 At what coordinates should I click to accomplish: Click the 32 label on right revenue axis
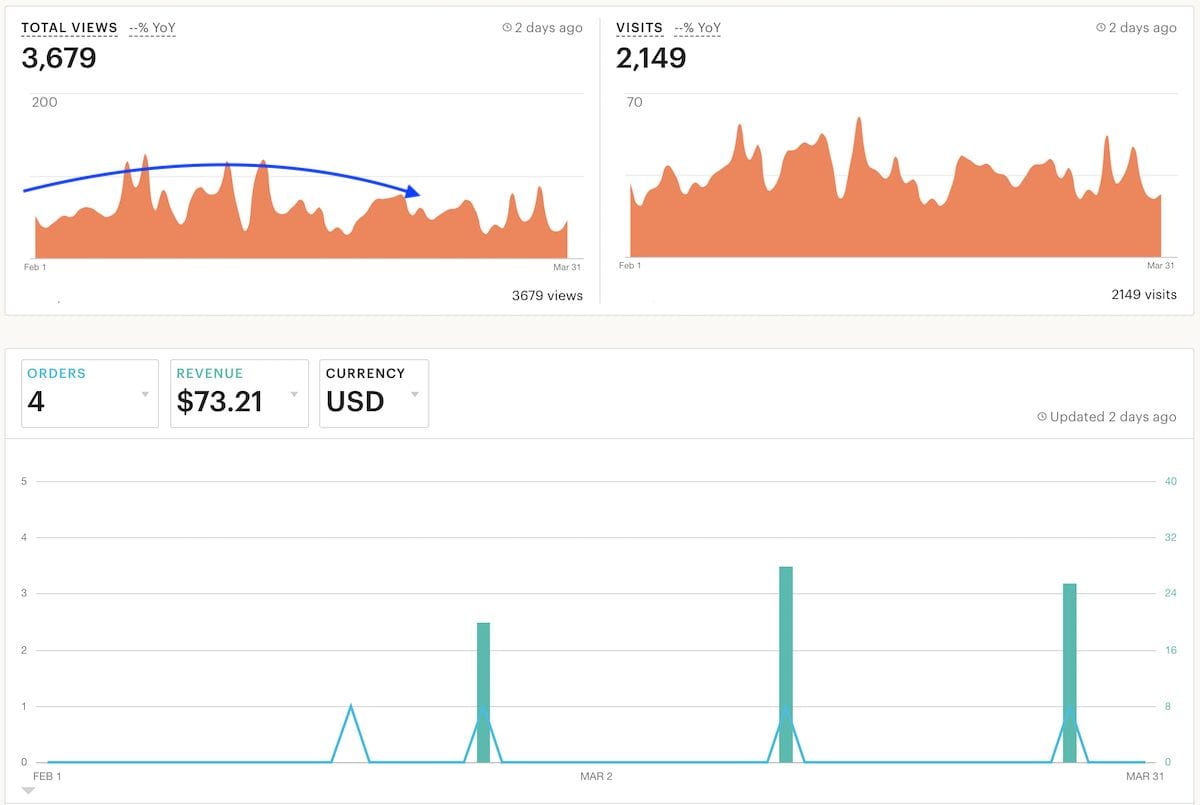point(1171,538)
